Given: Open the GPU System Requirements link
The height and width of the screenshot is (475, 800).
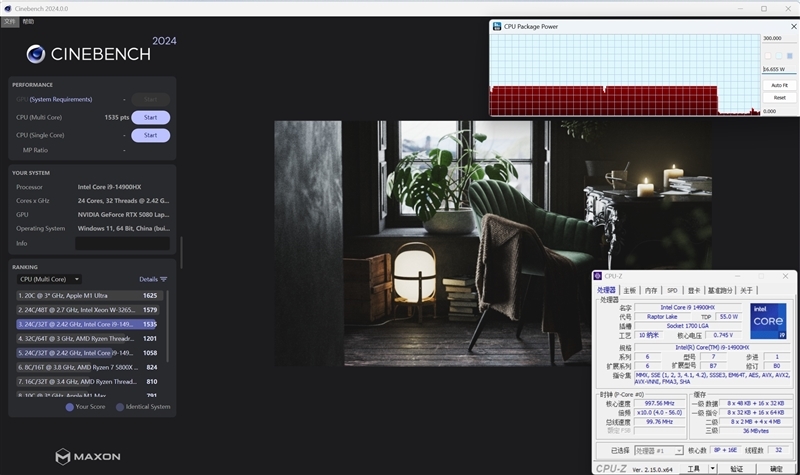Looking at the screenshot, I should click(x=61, y=99).
